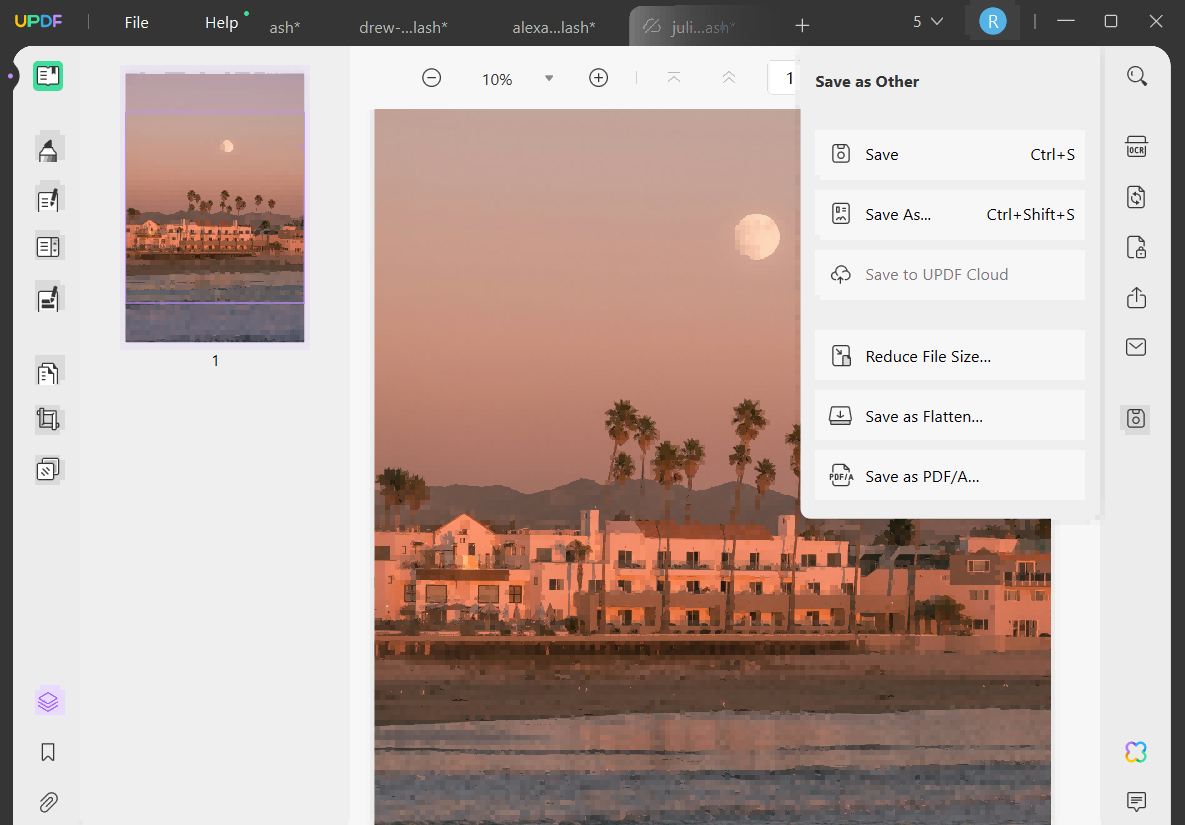Screen dimensions: 1185x825
Task: Click the Share file icon
Action: click(1136, 298)
